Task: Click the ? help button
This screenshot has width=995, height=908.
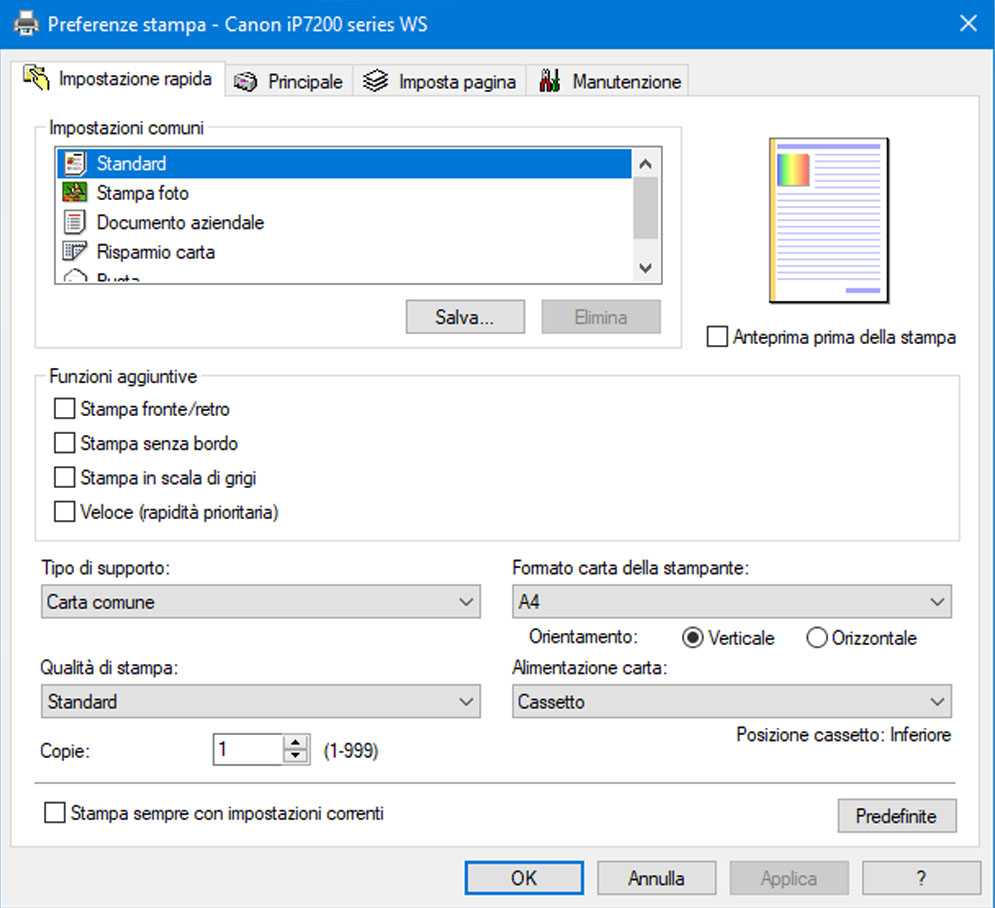Action: coord(921,878)
